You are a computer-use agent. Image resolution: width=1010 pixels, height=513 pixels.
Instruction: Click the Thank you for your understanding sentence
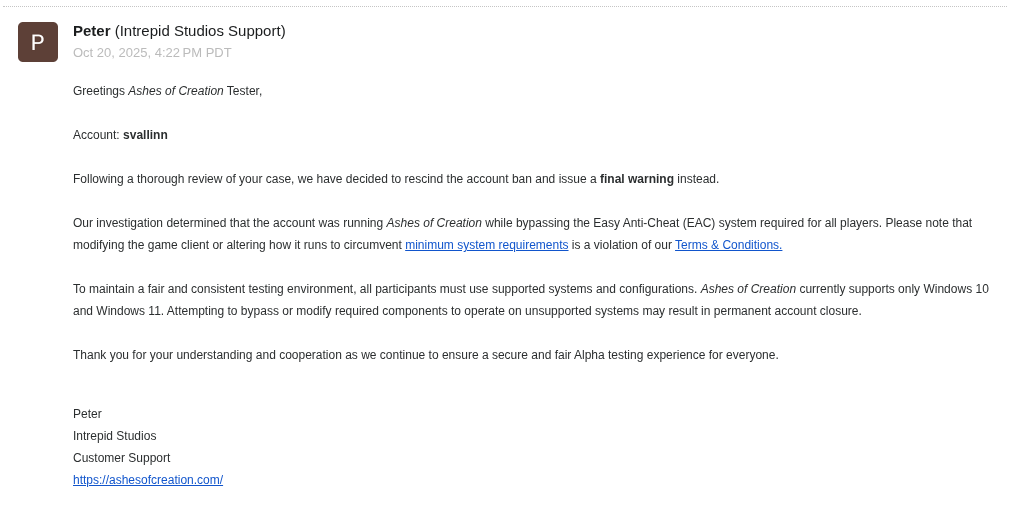point(426,355)
